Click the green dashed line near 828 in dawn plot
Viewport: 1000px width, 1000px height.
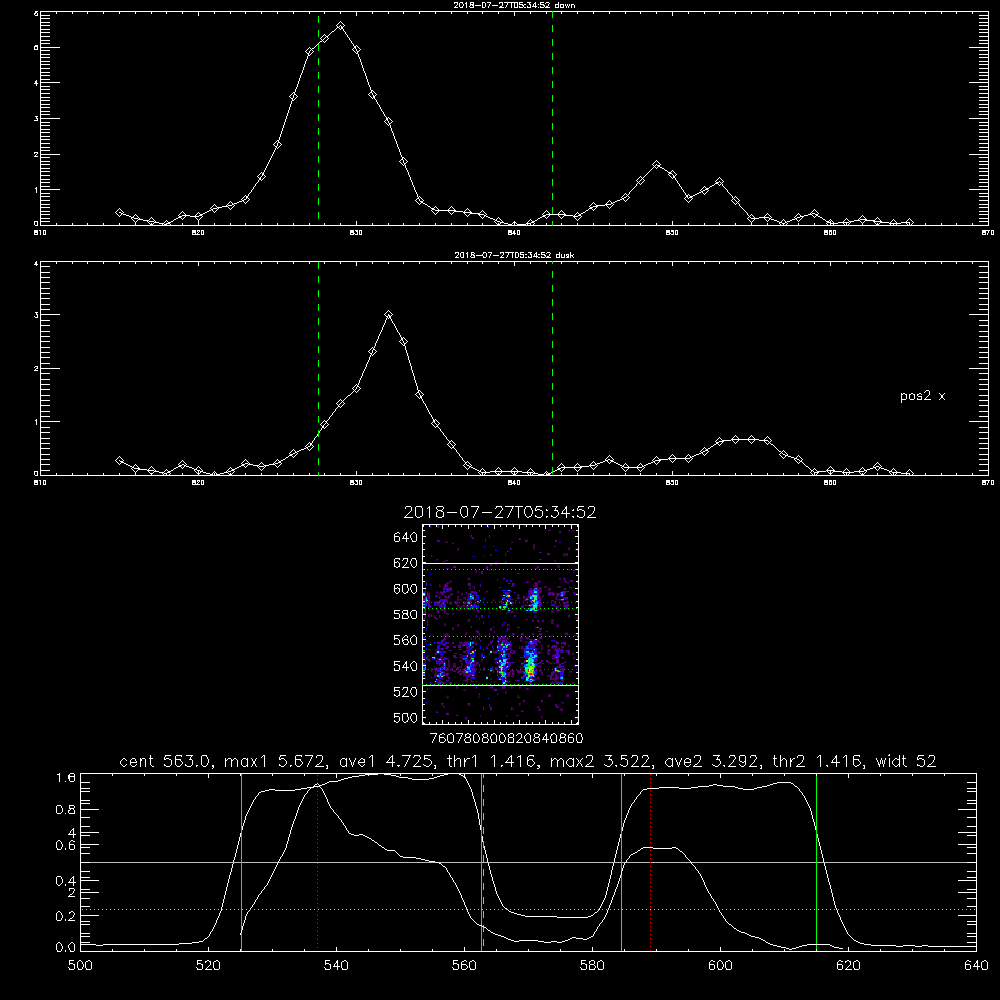click(x=318, y=118)
